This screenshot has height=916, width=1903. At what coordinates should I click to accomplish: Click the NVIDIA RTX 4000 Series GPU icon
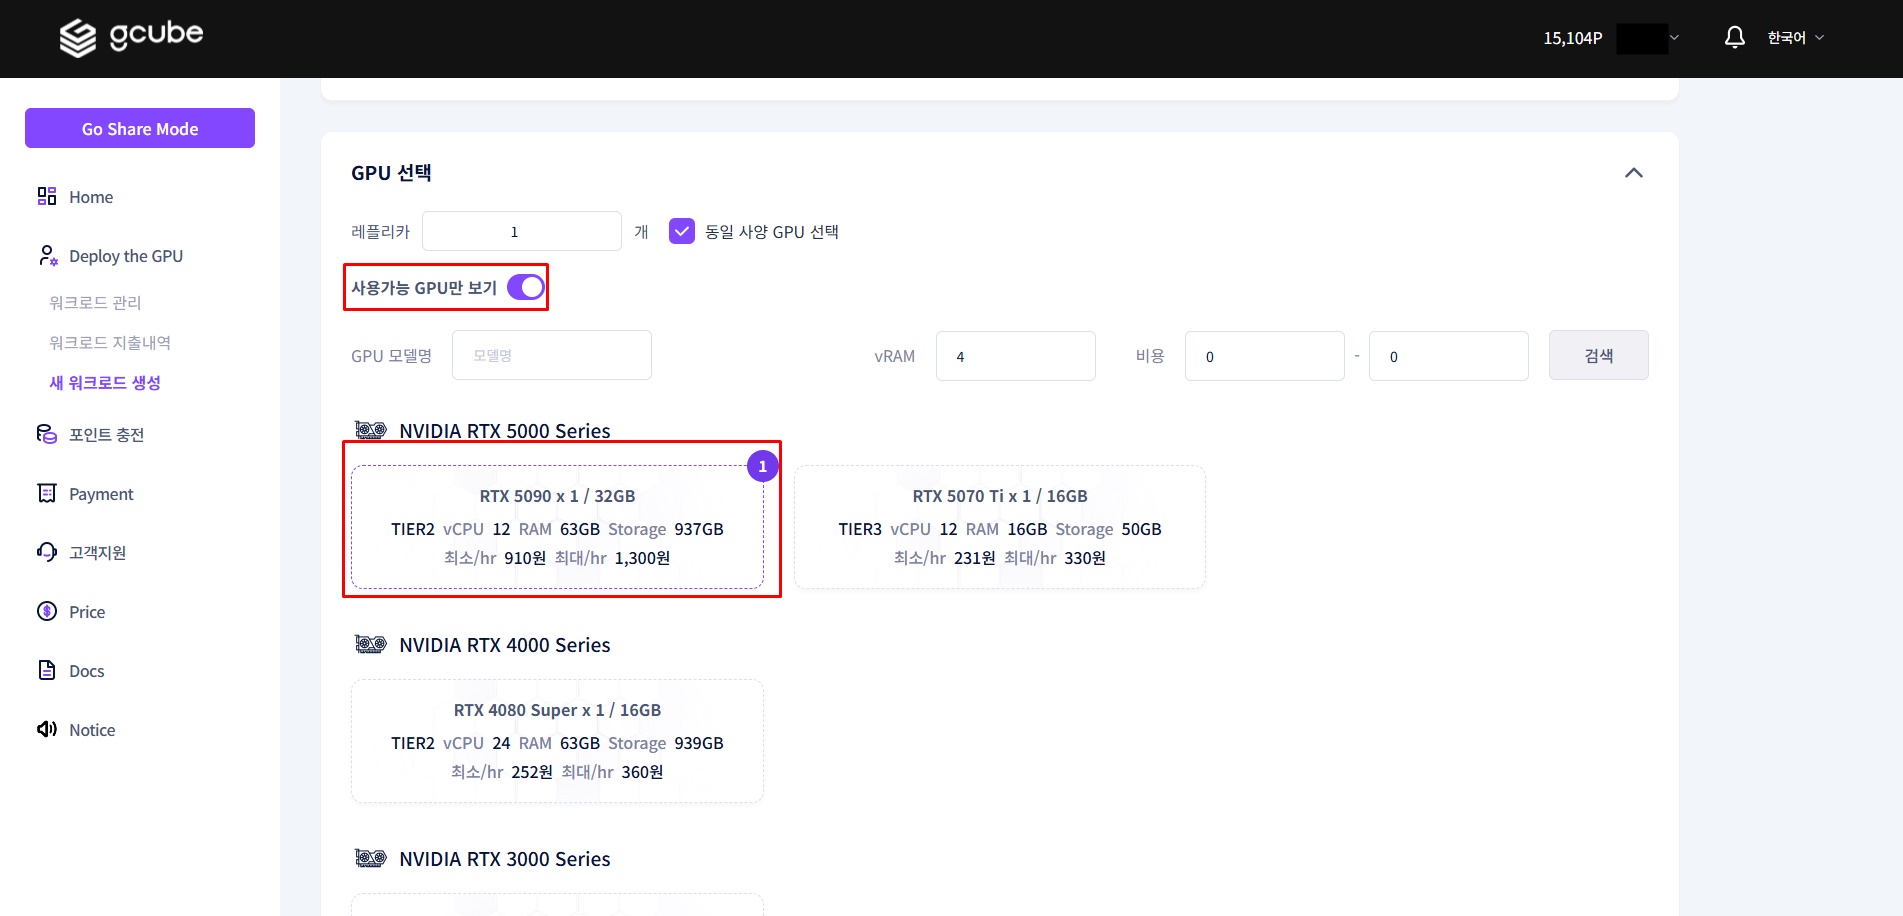(371, 645)
